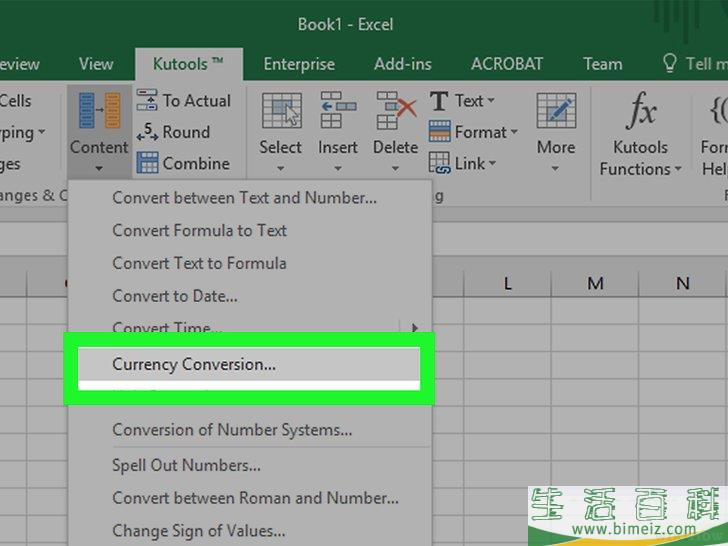Click the Round numbers icon
Image resolution: width=728 pixels, height=546 pixels.
(147, 132)
